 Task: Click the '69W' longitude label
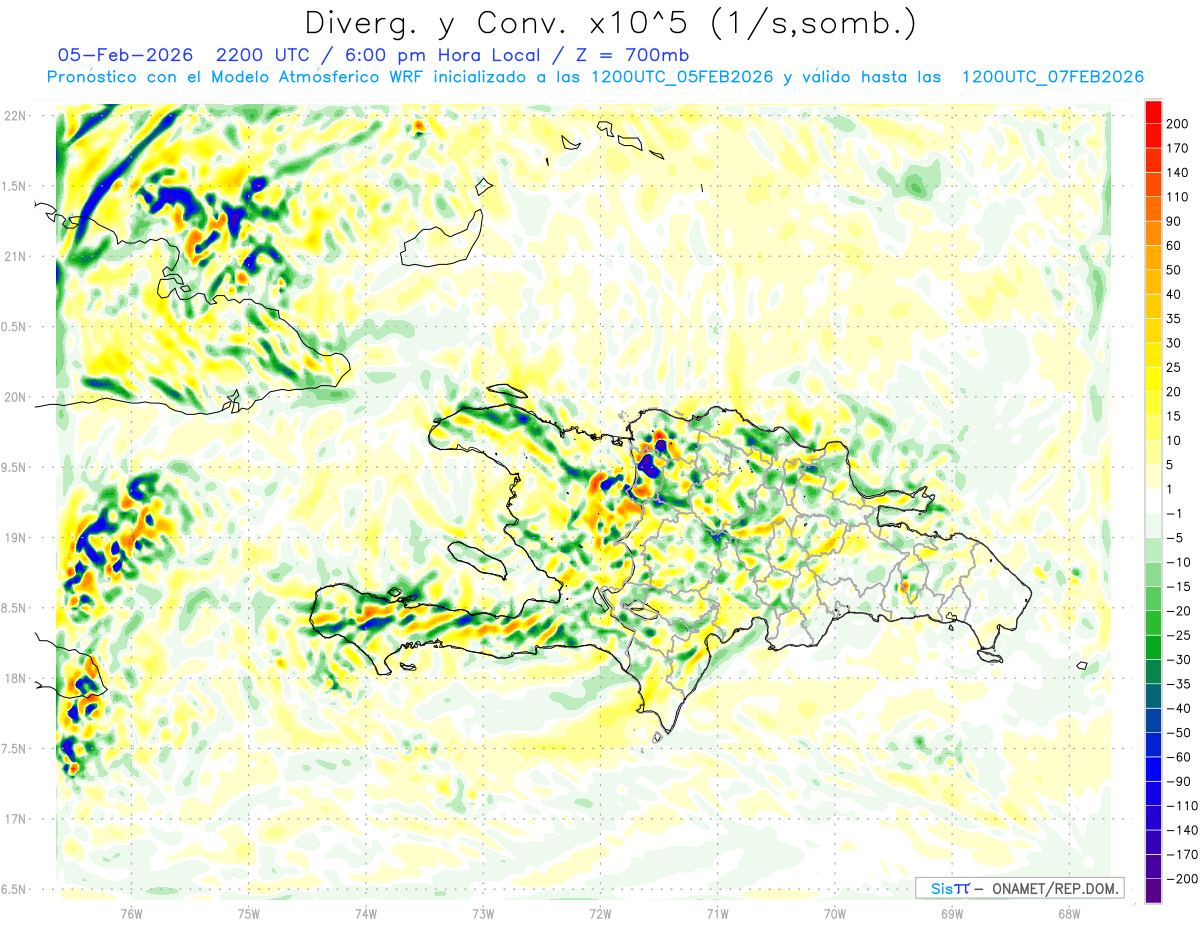pyautogui.click(x=952, y=913)
